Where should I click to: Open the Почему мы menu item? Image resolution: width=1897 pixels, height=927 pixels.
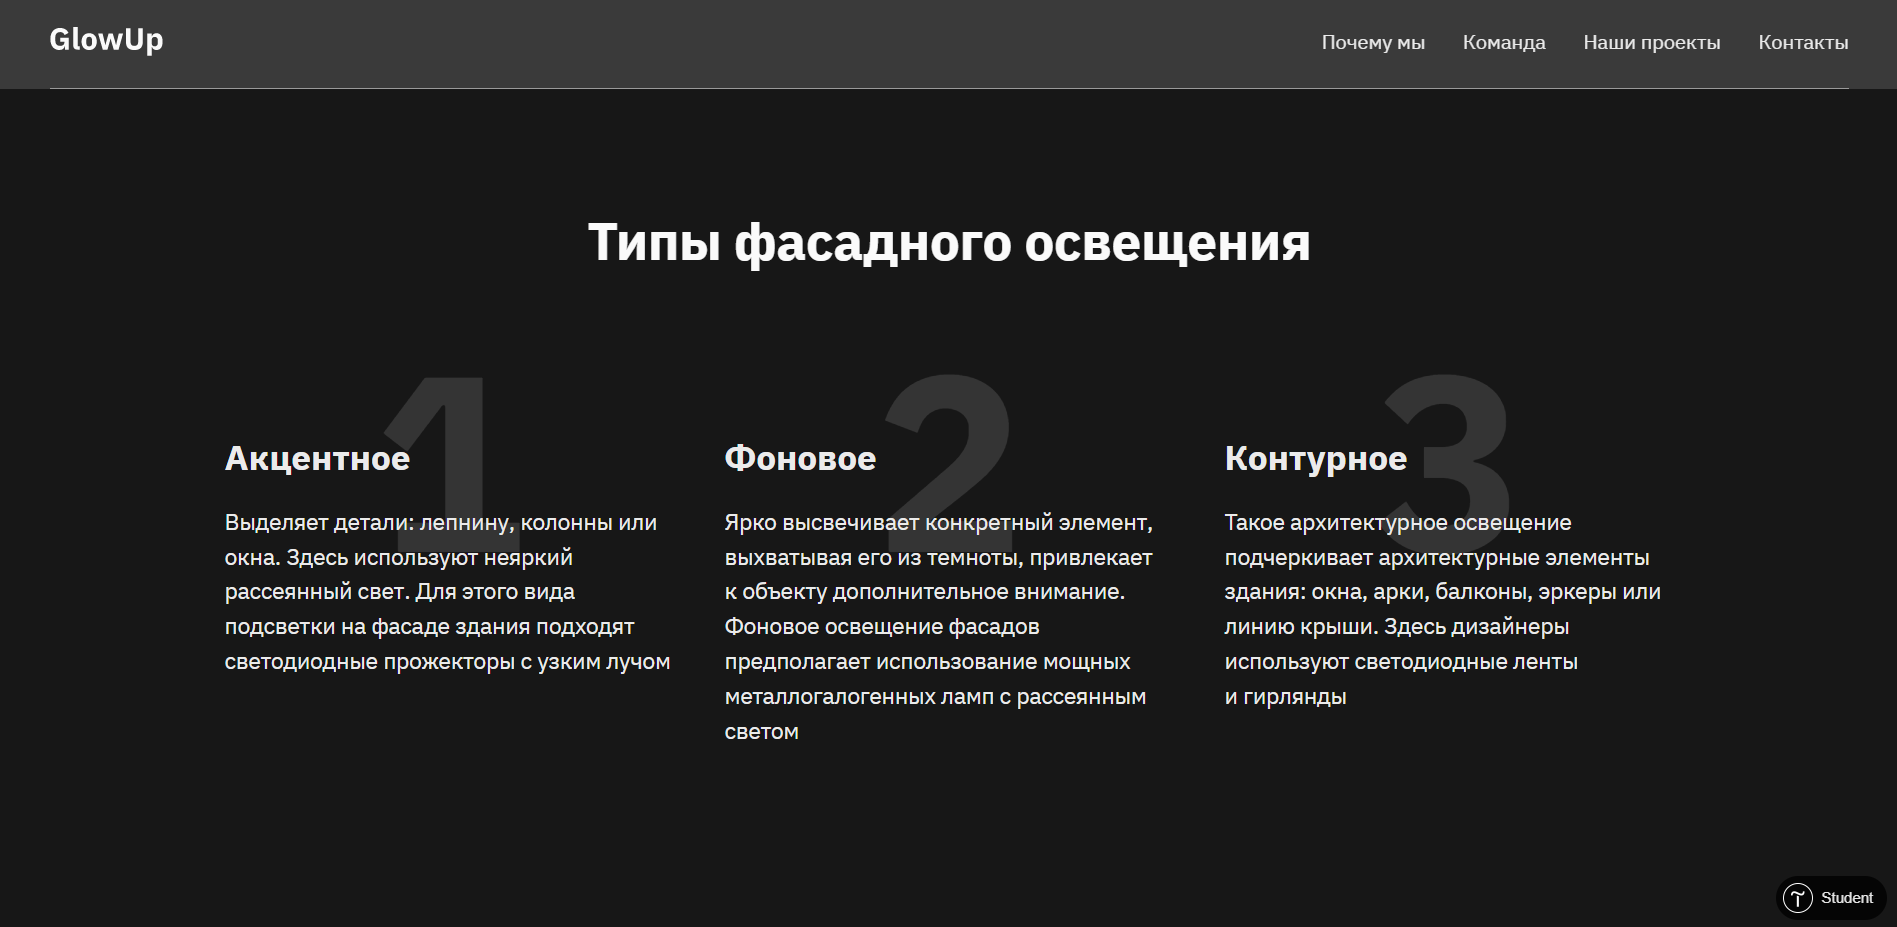pos(1373,42)
